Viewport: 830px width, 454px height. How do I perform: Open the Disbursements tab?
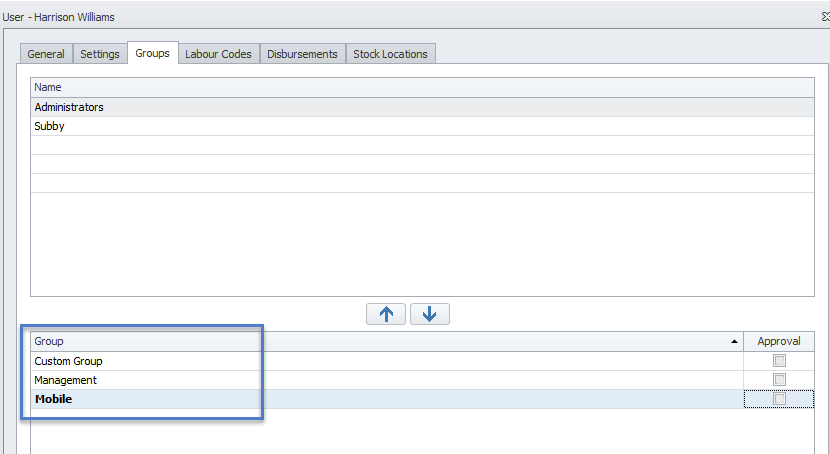302,54
